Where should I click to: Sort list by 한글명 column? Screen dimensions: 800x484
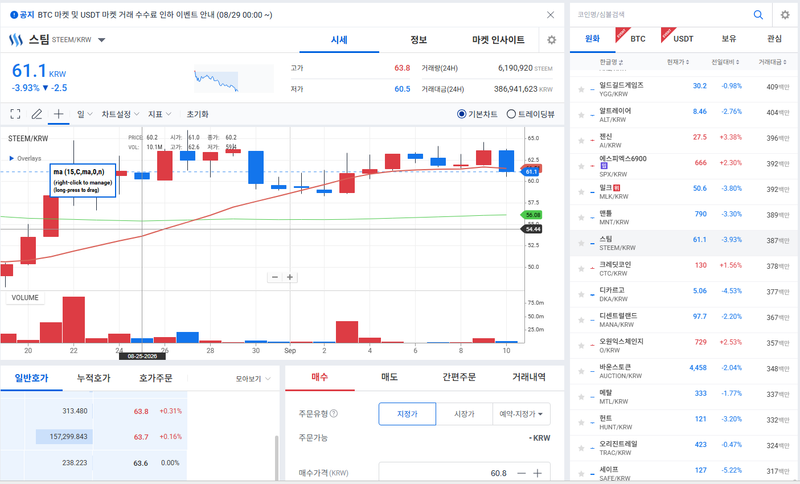point(611,62)
